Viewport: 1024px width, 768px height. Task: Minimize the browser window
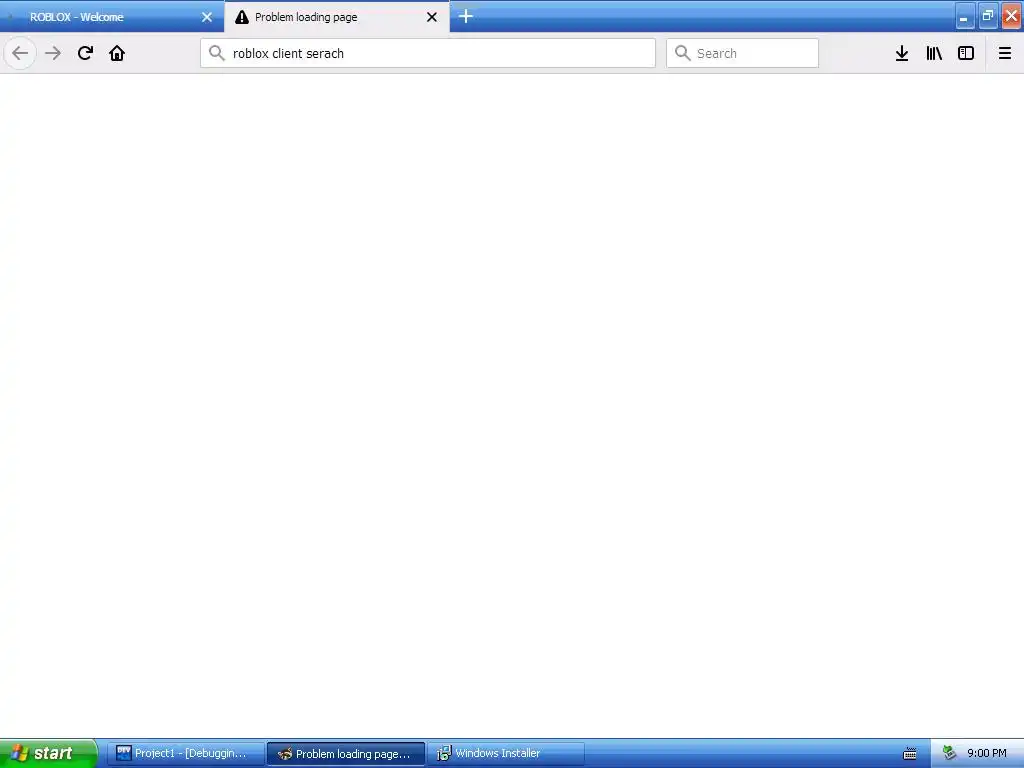(965, 16)
